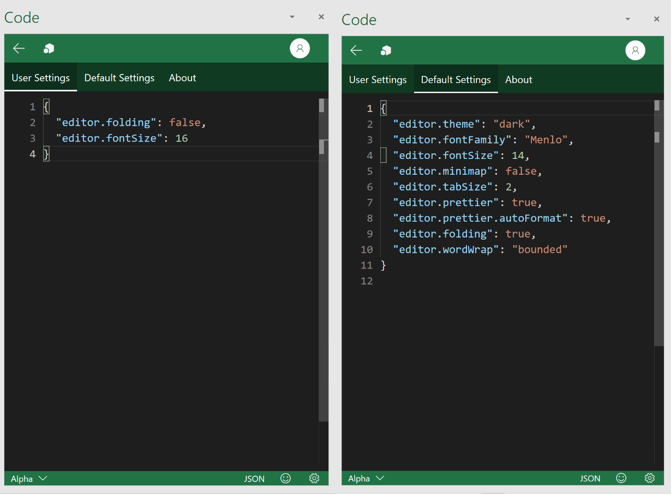
Task: Open the left Code pane options arrow
Action: [292, 17]
